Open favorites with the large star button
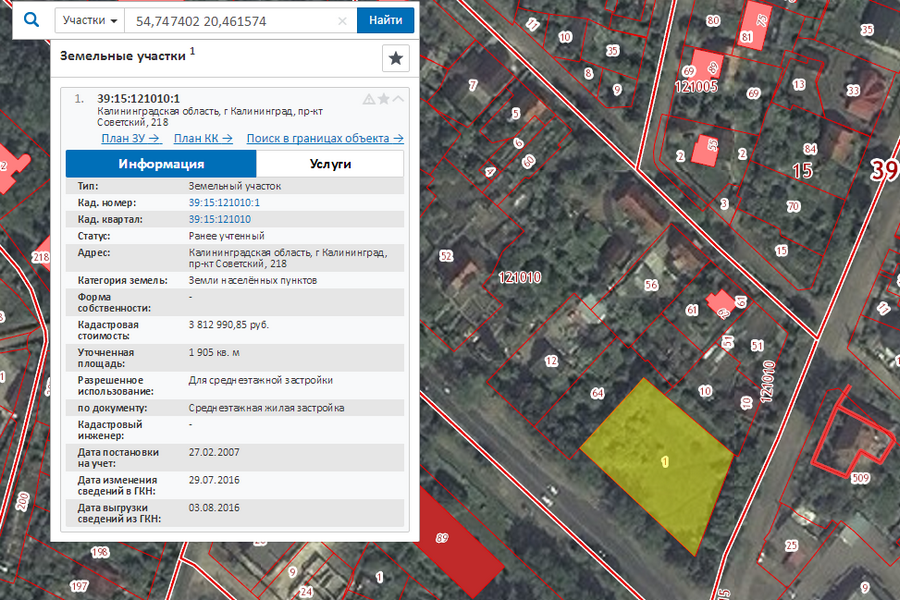 tap(396, 59)
